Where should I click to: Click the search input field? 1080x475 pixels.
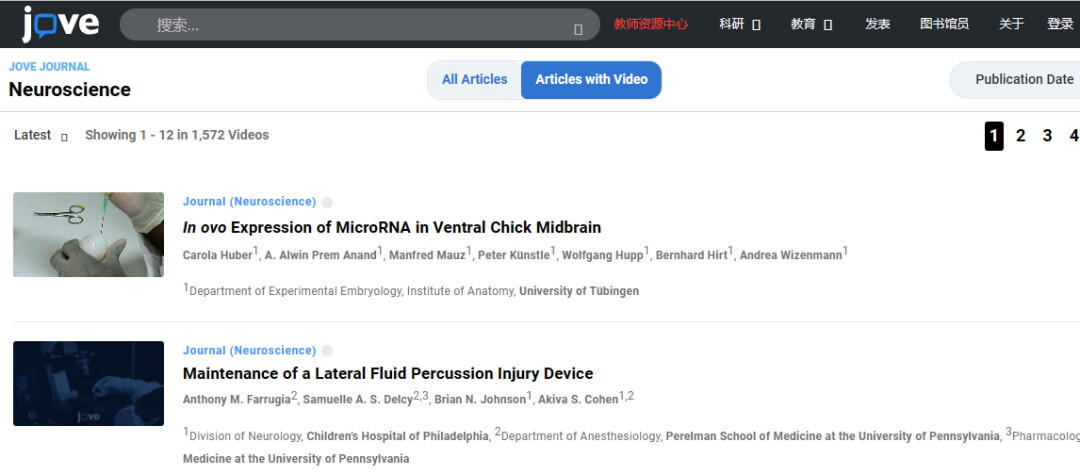click(350, 25)
